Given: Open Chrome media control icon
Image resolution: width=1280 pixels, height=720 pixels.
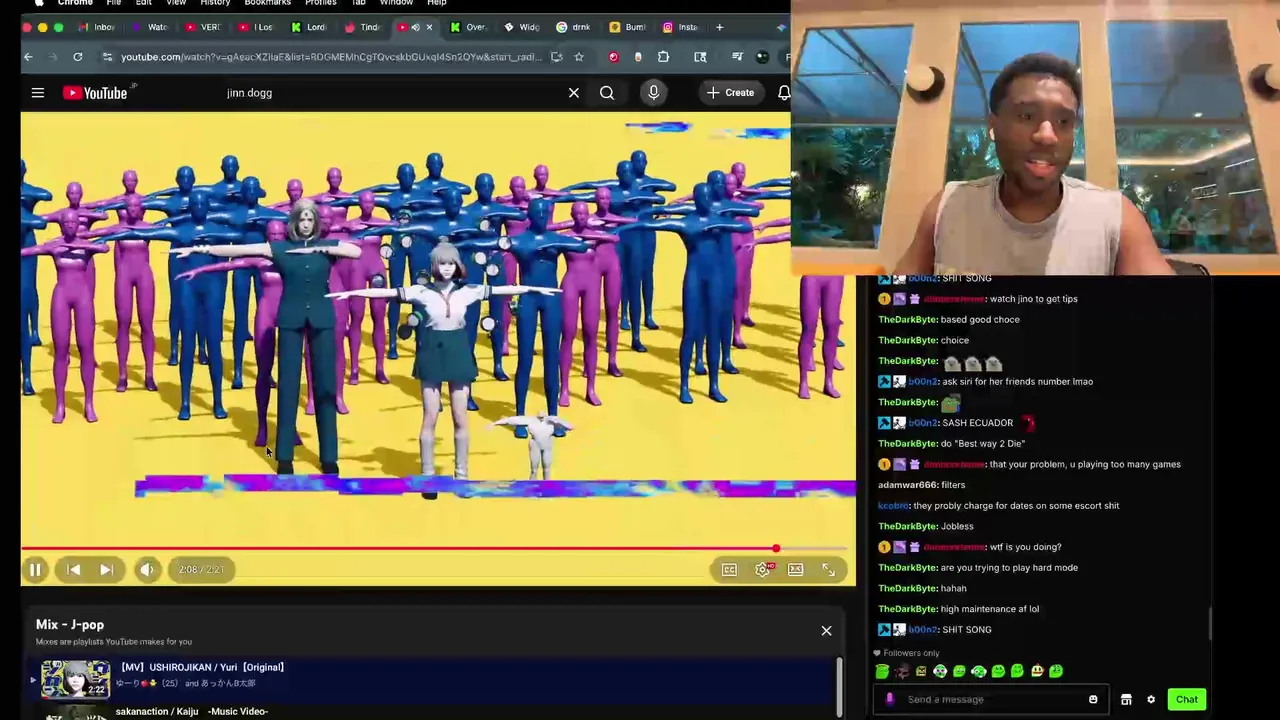Looking at the screenshot, I should [x=737, y=57].
